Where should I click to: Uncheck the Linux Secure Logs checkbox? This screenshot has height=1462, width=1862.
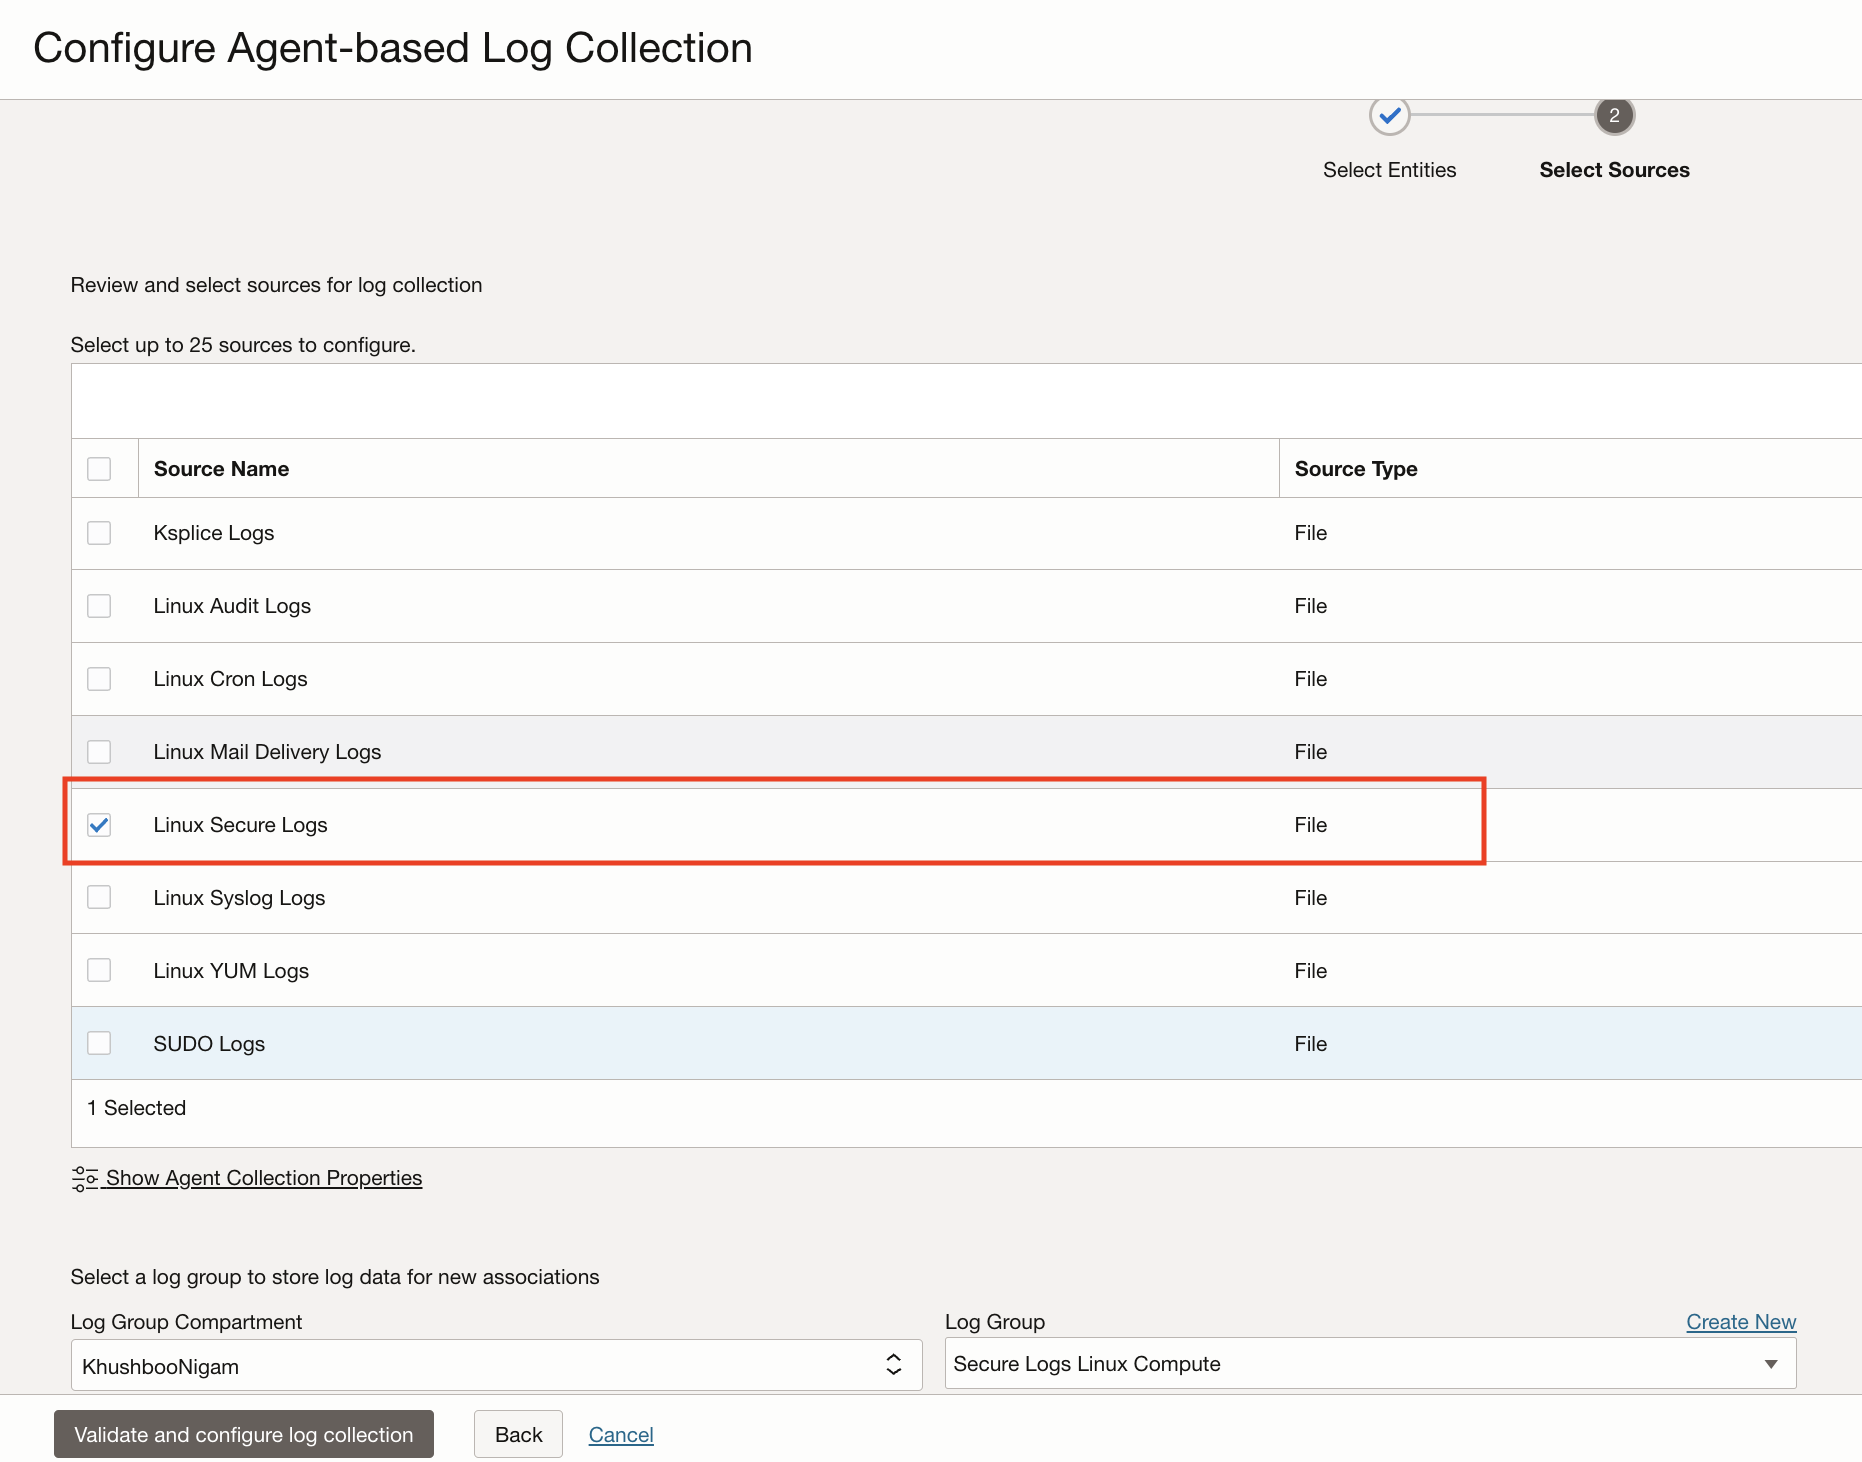coord(99,825)
